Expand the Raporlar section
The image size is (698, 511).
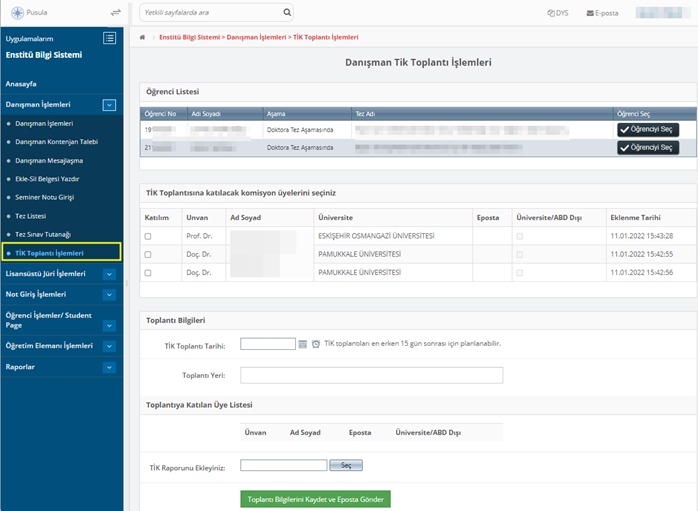109,367
